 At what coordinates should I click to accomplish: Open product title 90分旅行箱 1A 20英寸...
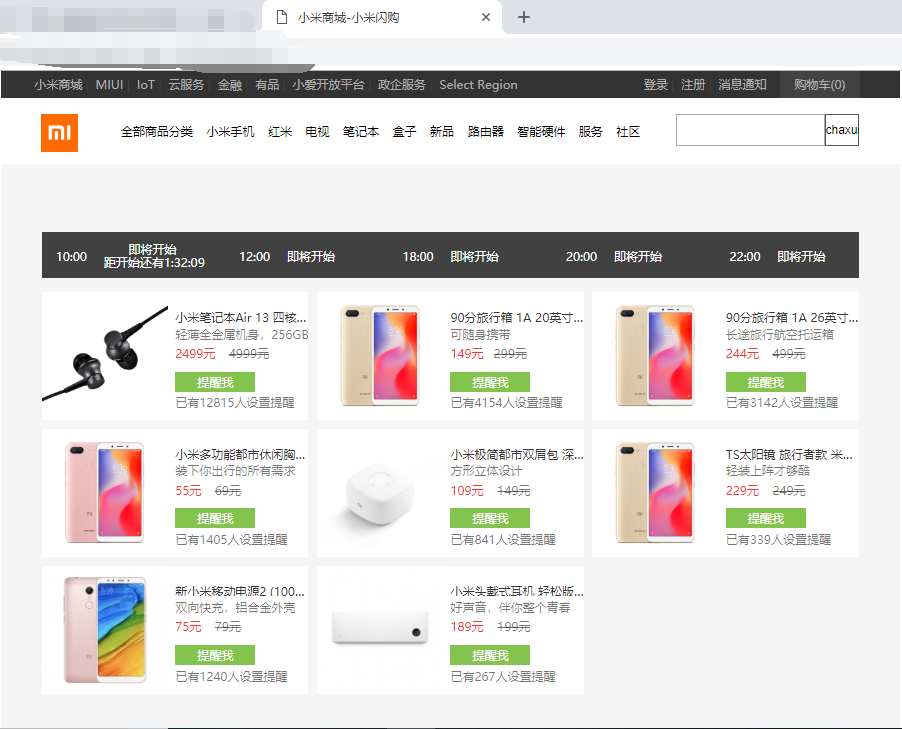tap(517, 318)
